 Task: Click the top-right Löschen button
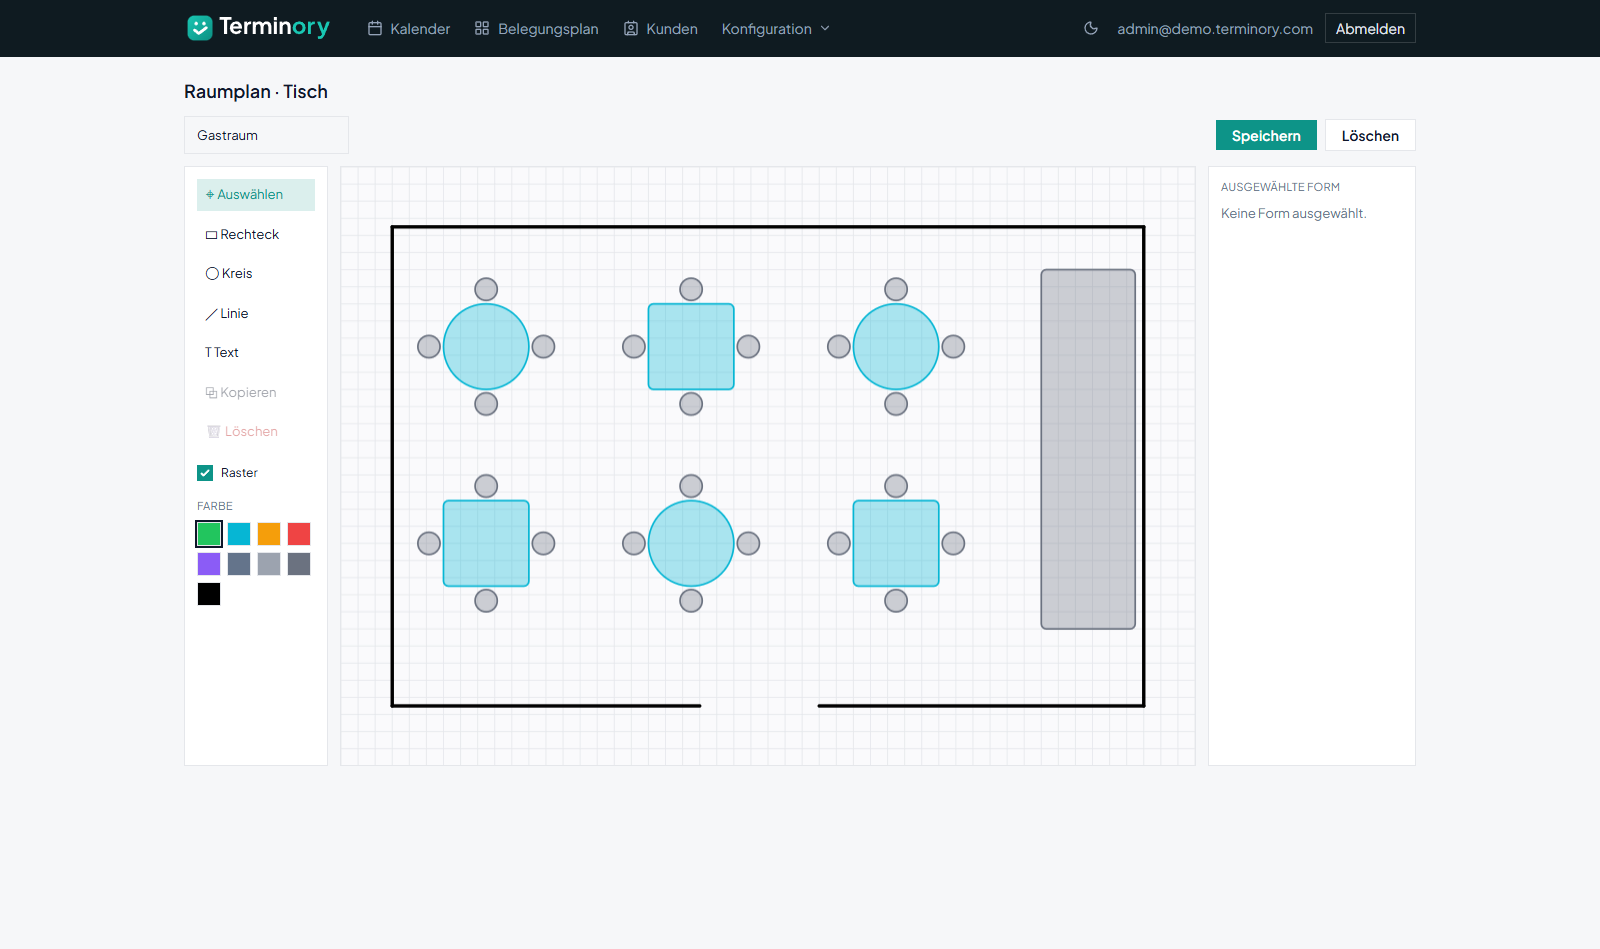[1370, 135]
